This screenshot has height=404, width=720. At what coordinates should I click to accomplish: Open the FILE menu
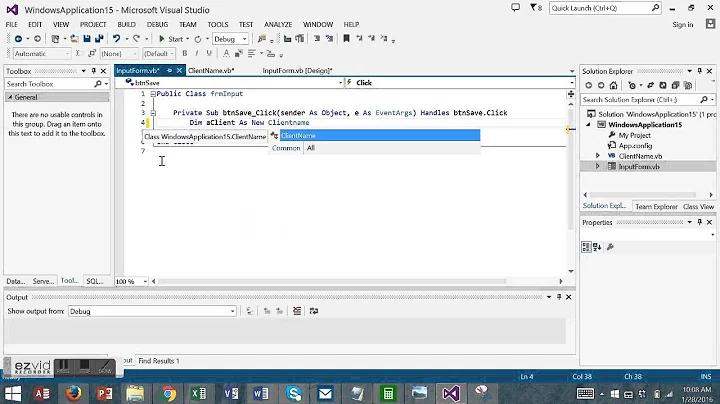[11, 24]
